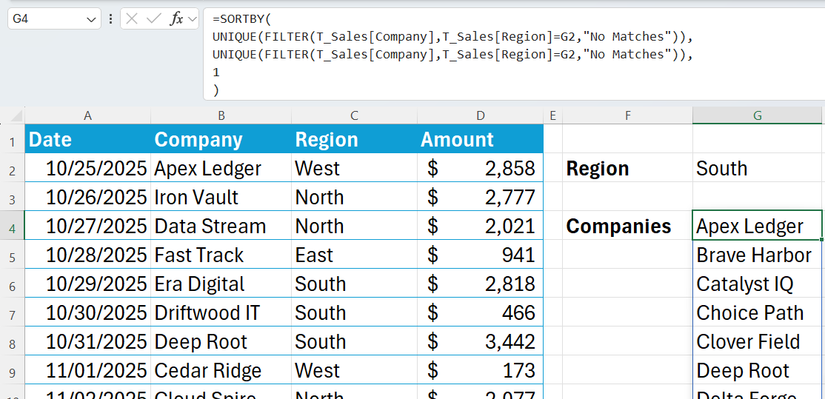Select the Clover Field result cell
The image size is (825, 399).
point(757,342)
